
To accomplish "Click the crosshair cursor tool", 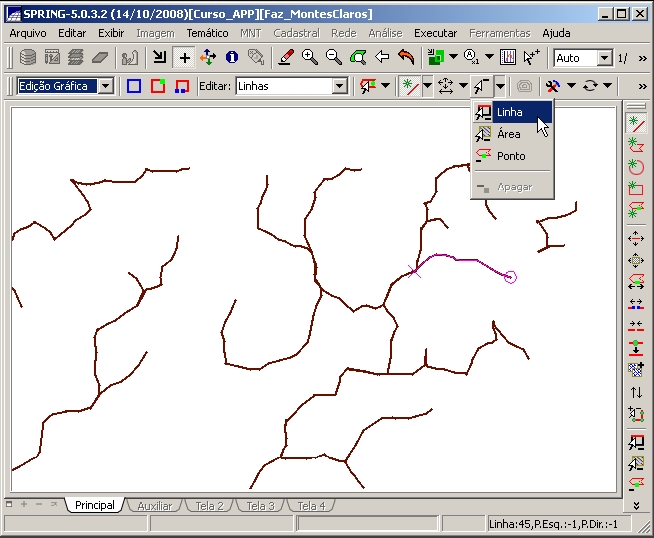I will click(184, 58).
